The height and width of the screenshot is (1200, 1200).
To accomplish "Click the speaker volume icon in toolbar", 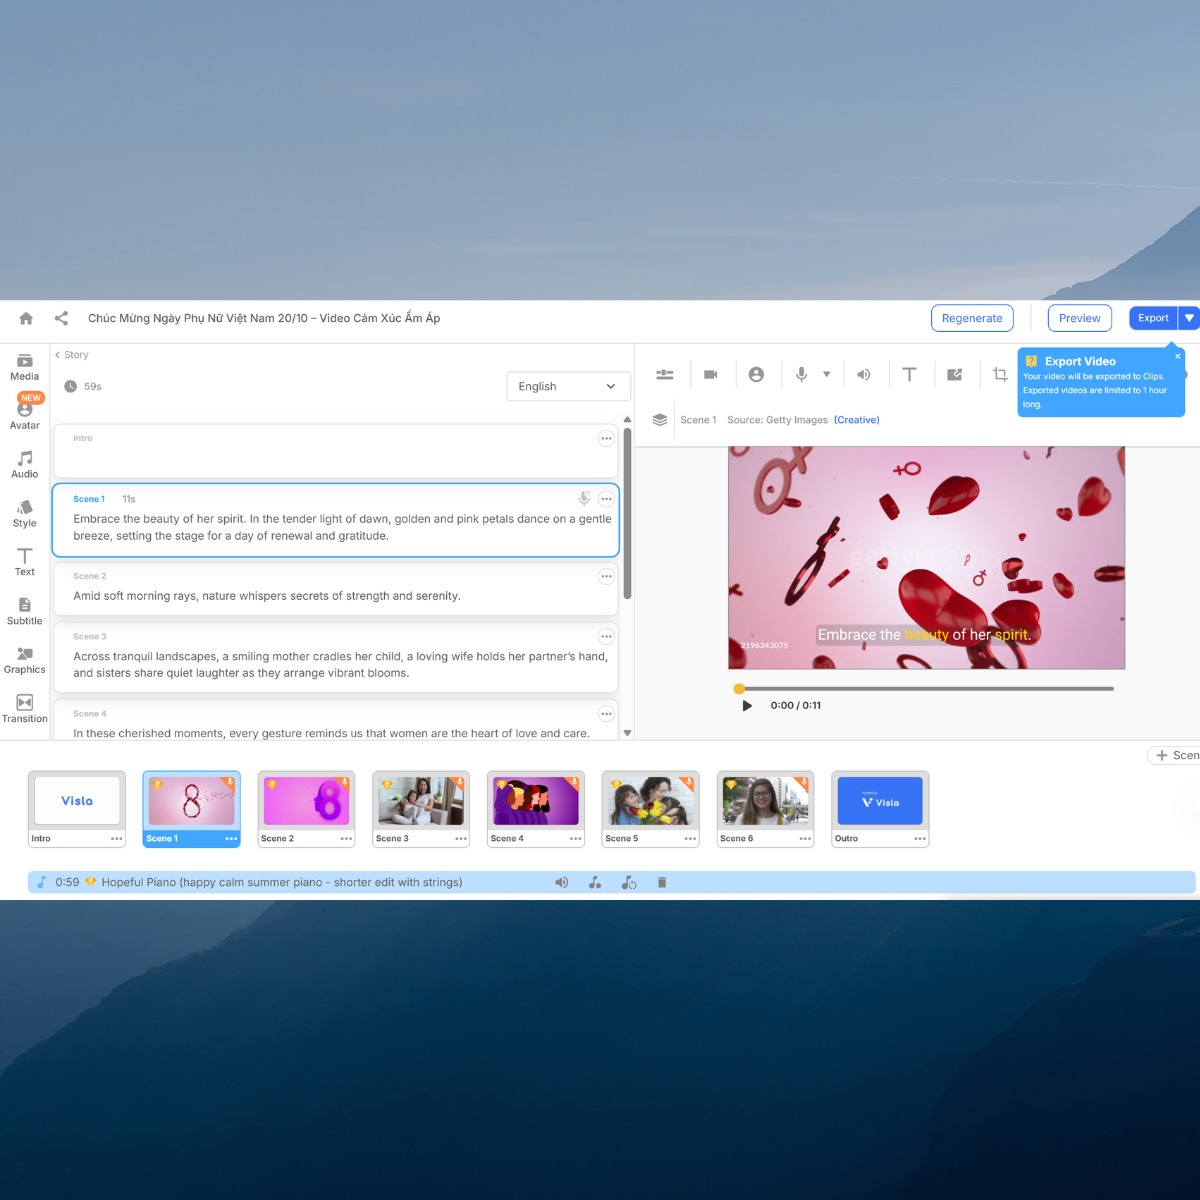I will coord(864,374).
